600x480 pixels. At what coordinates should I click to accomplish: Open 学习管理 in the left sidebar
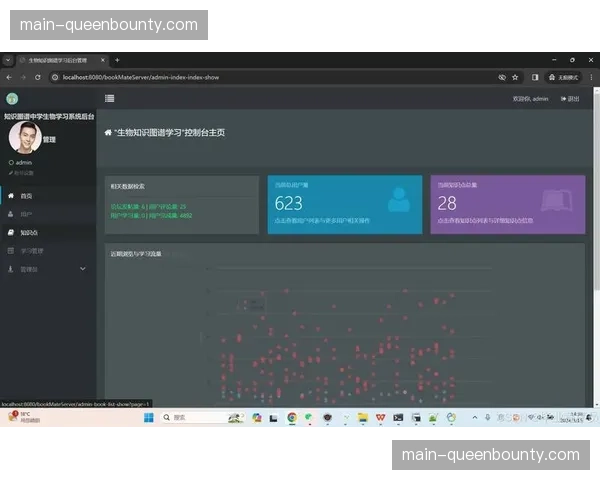[x=32, y=251]
